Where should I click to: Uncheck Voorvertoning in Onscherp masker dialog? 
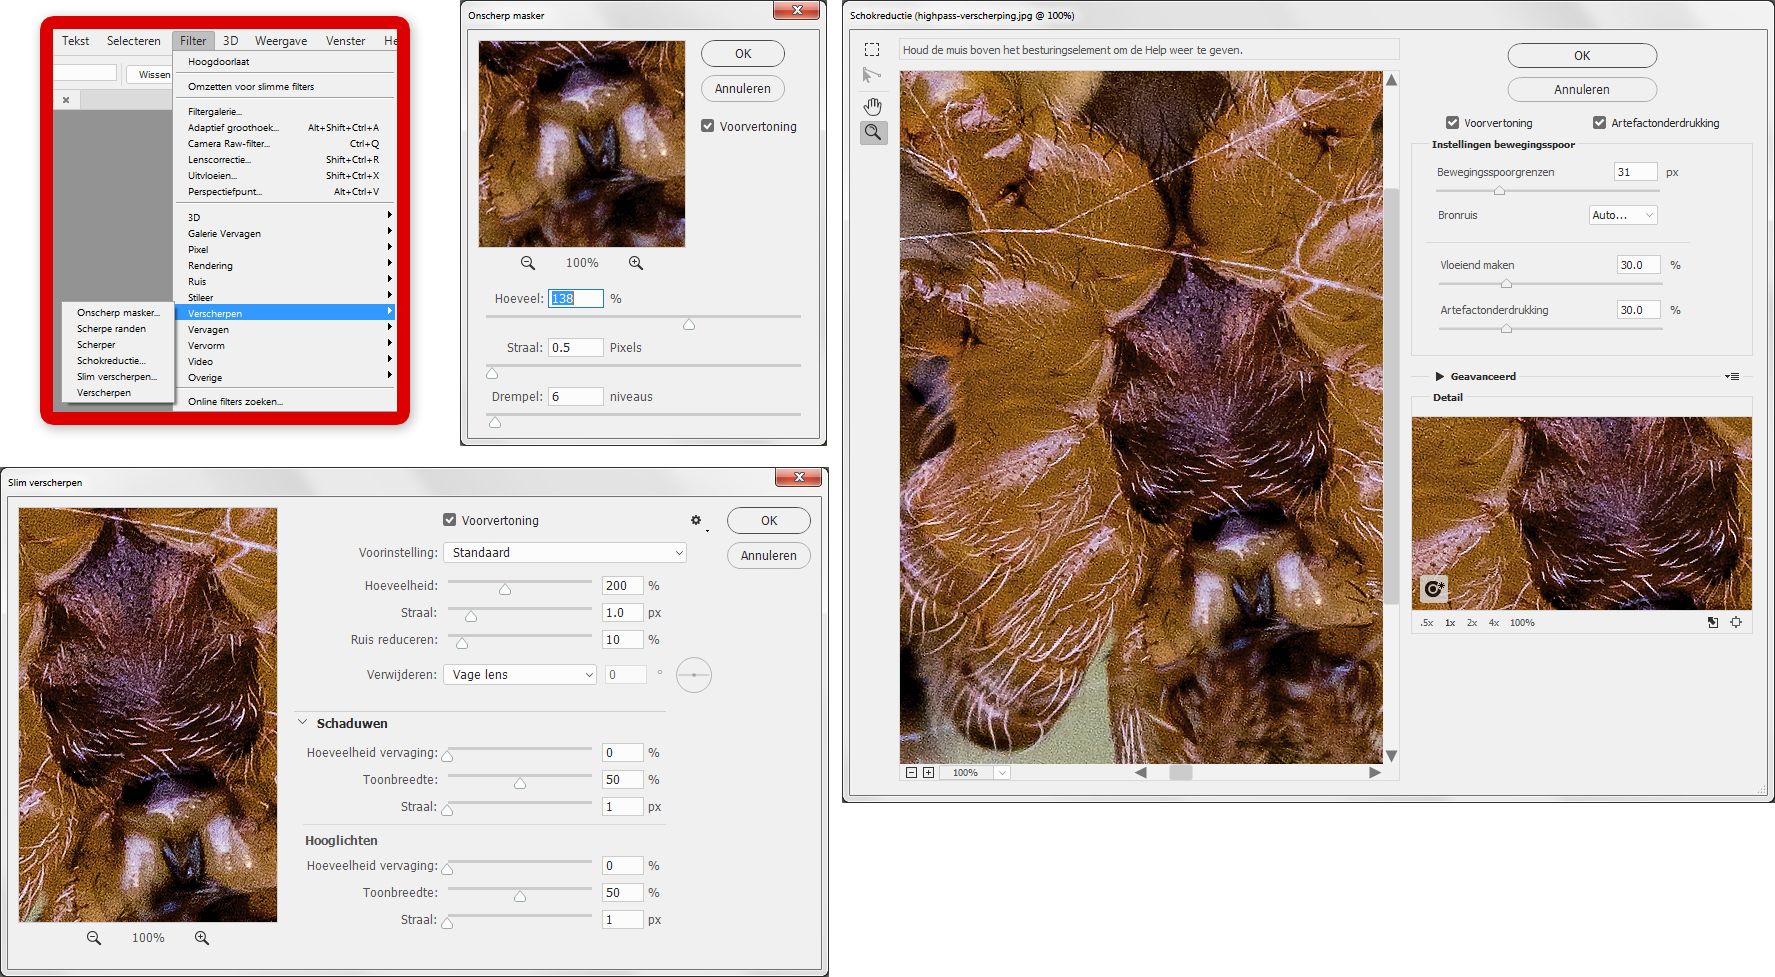[708, 126]
